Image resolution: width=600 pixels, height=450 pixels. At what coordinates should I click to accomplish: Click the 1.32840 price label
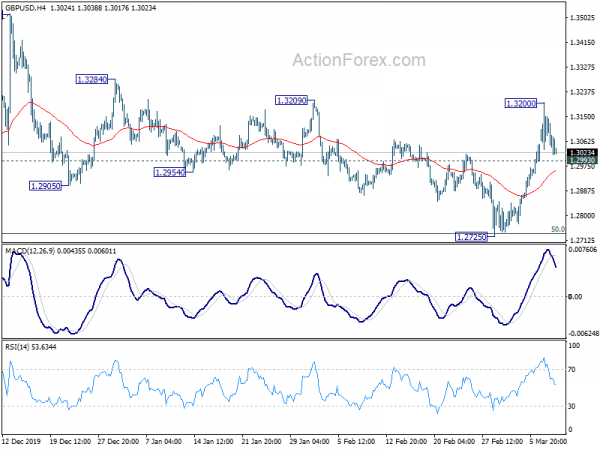[92, 80]
